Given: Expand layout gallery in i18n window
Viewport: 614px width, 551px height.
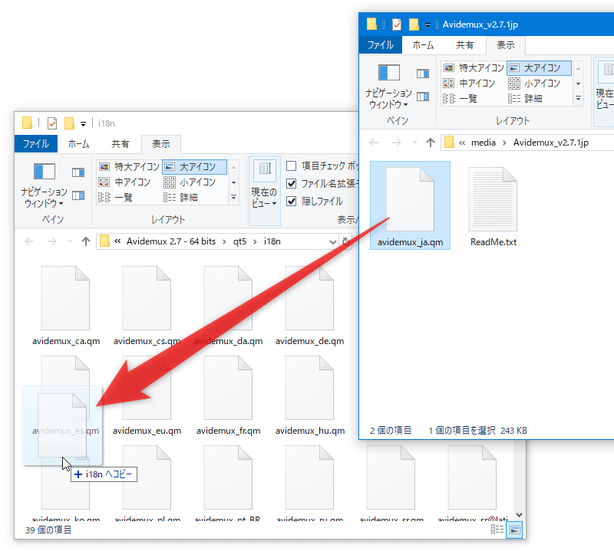Looking at the screenshot, I should tap(234, 197).
